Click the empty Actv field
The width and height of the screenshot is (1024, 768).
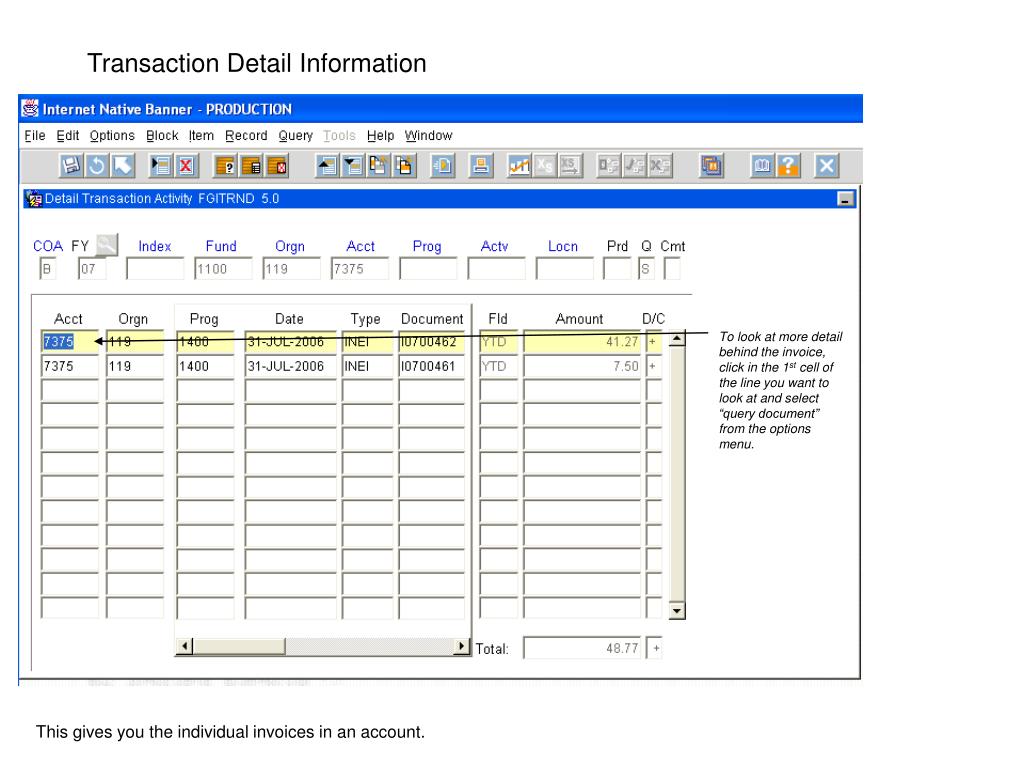[x=496, y=268]
